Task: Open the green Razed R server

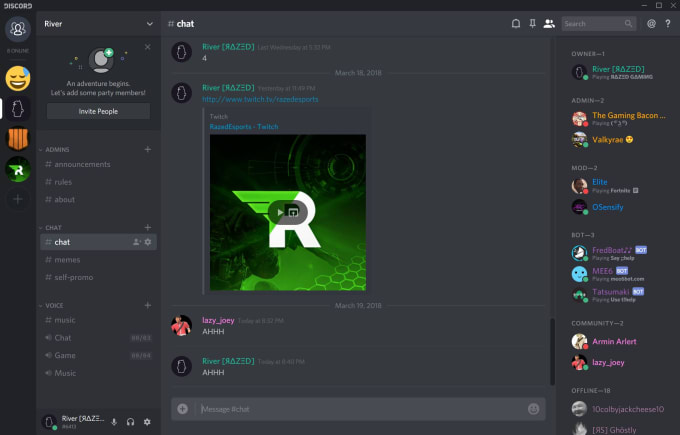Action: [18, 169]
